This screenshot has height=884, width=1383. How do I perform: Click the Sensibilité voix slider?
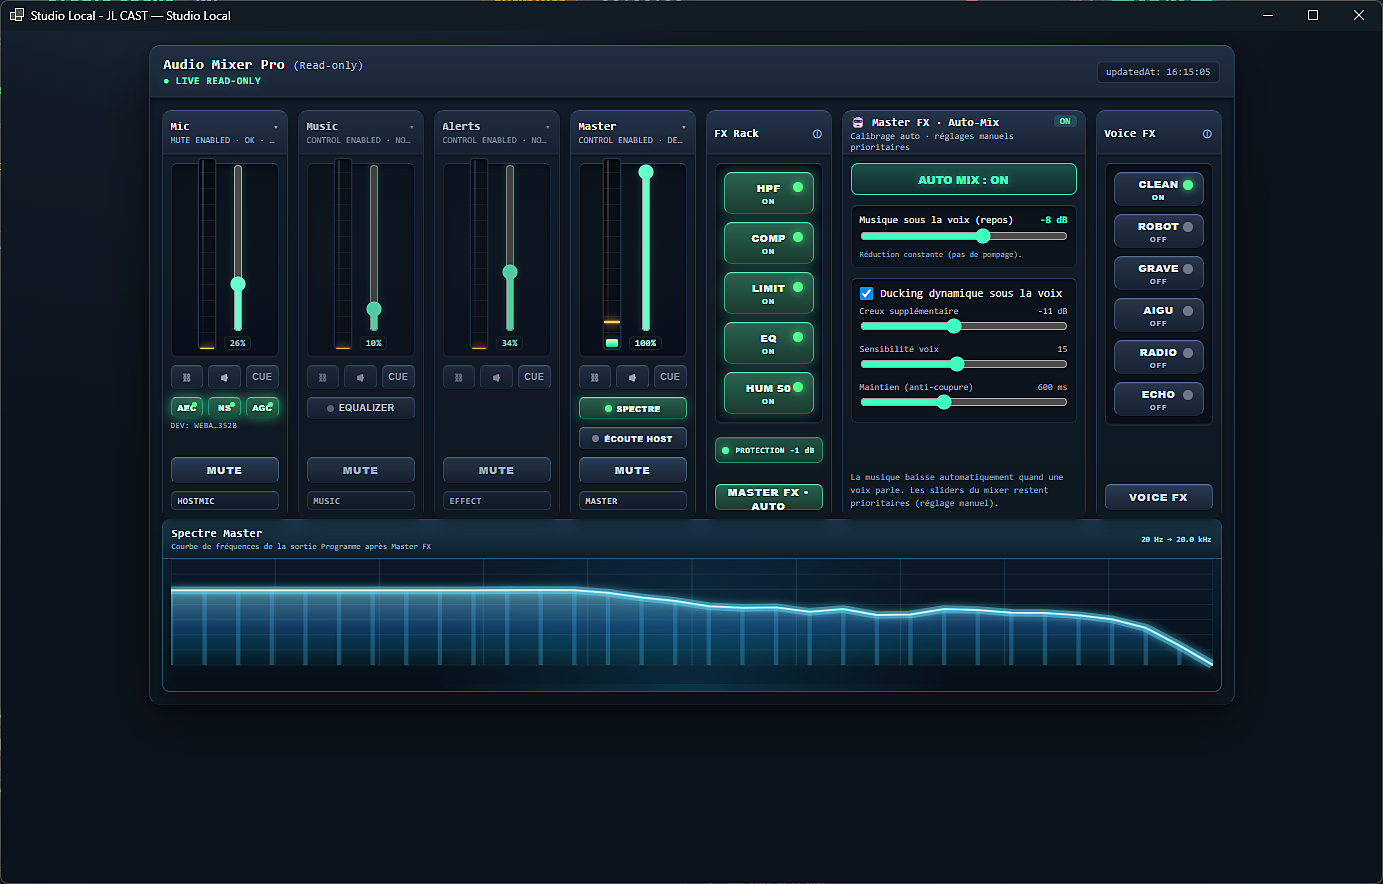964,364
